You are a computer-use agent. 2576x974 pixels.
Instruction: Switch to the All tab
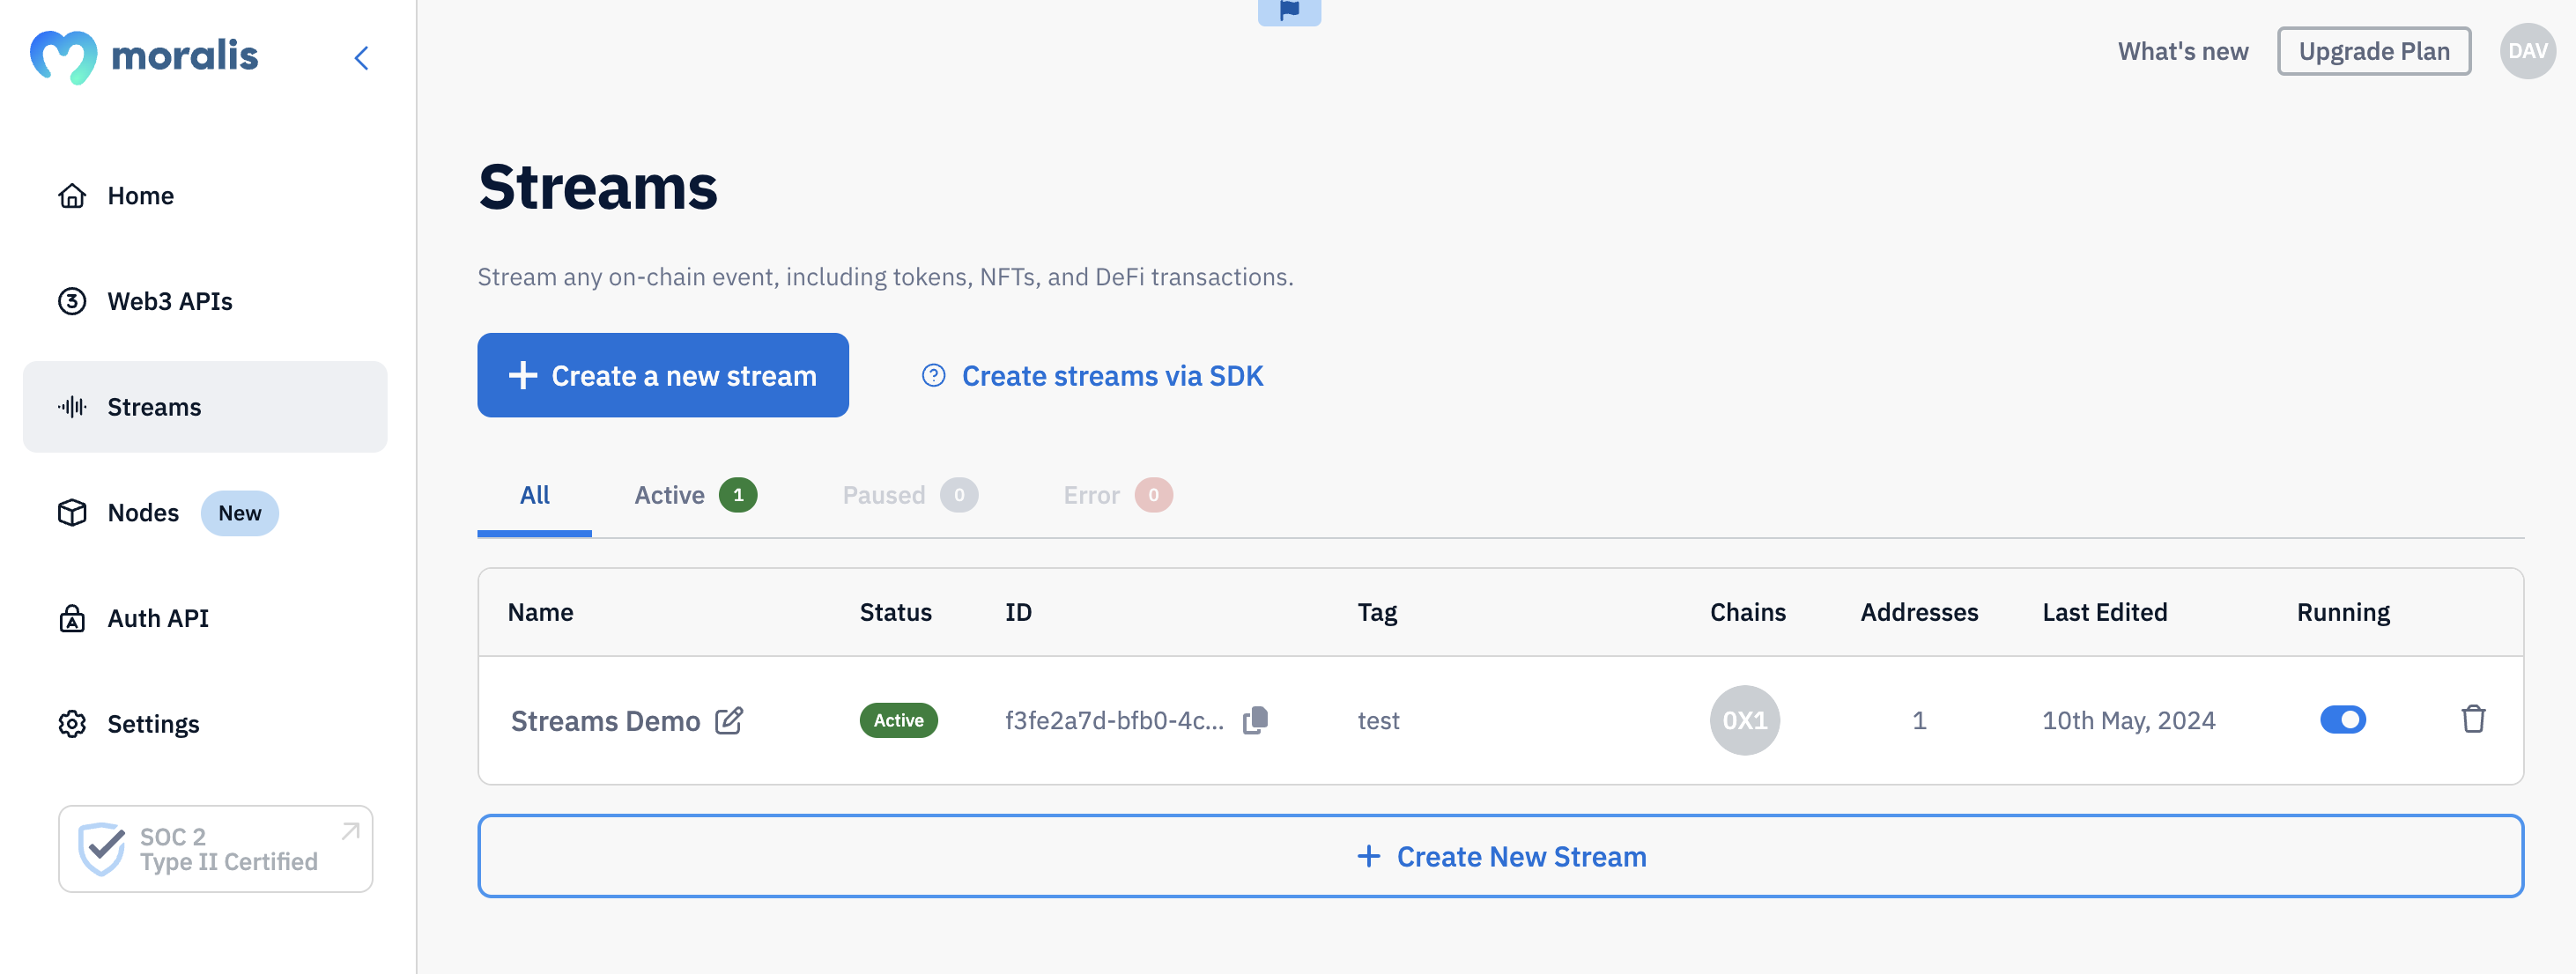point(534,495)
